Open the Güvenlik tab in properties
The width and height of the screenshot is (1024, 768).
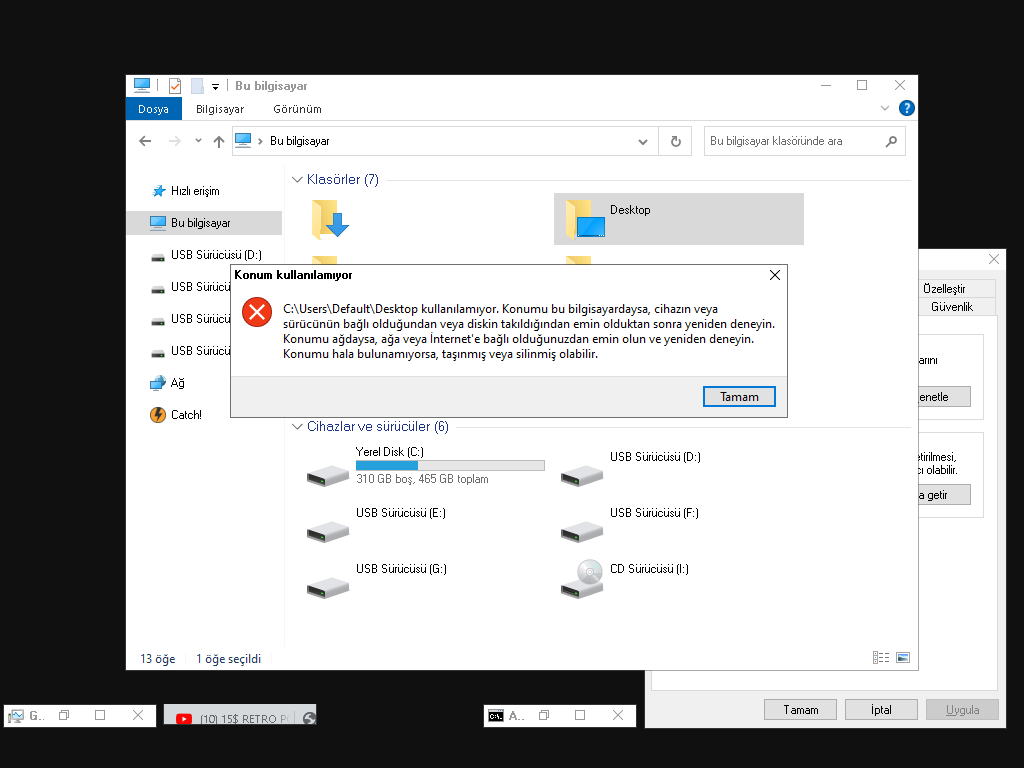click(952, 307)
